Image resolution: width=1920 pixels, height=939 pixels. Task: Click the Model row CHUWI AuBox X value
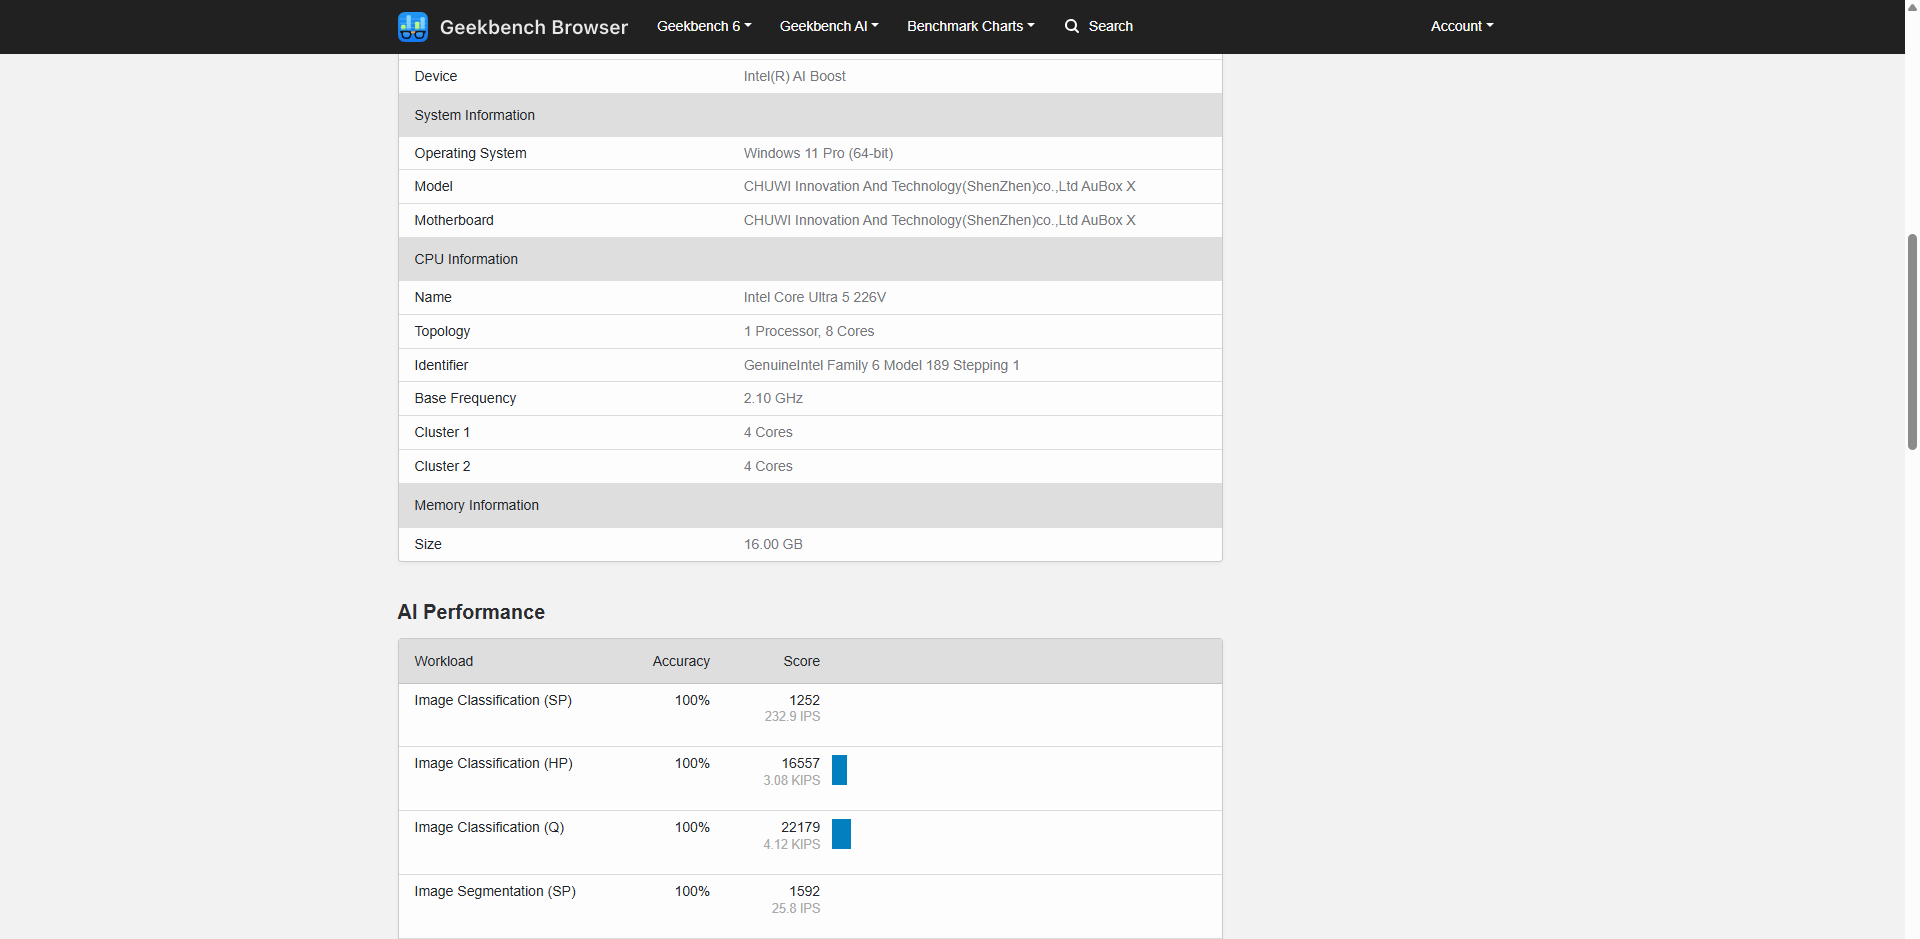939,186
